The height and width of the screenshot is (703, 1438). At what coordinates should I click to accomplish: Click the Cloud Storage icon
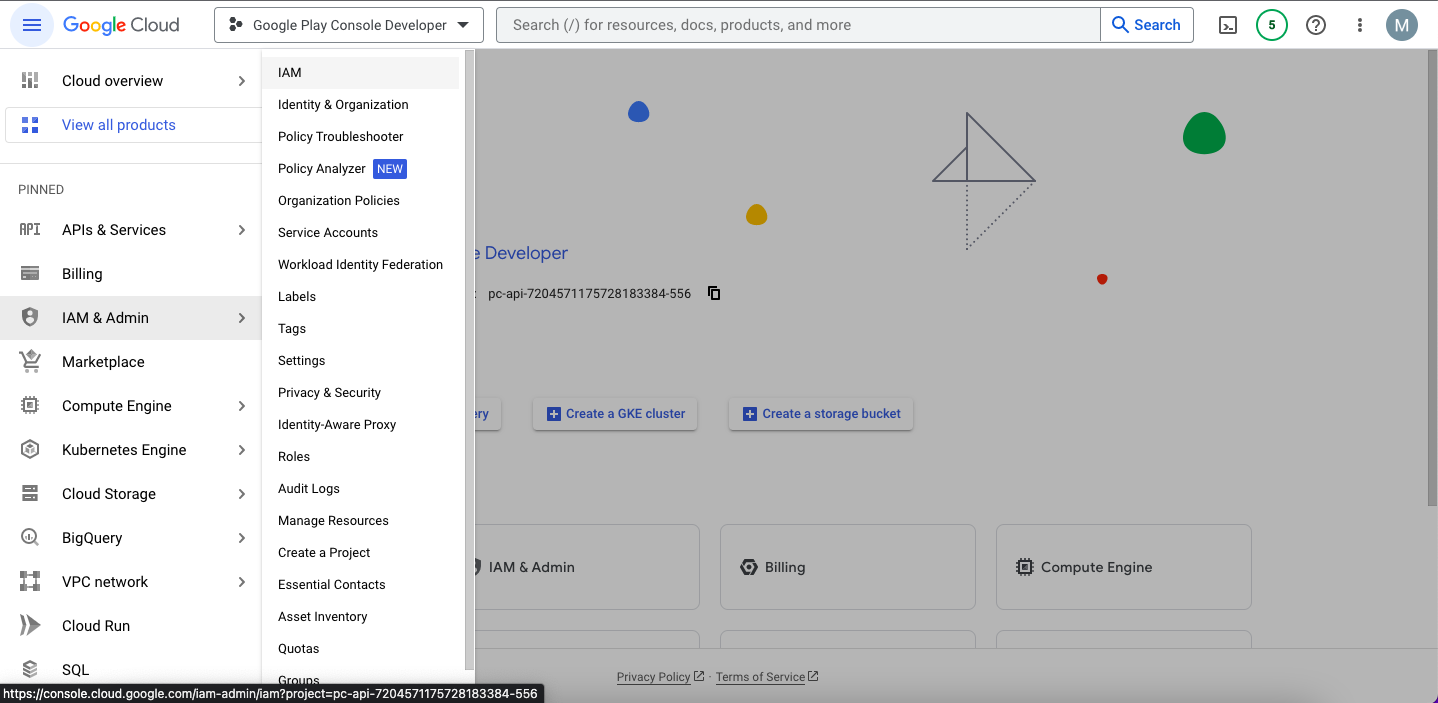click(30, 494)
